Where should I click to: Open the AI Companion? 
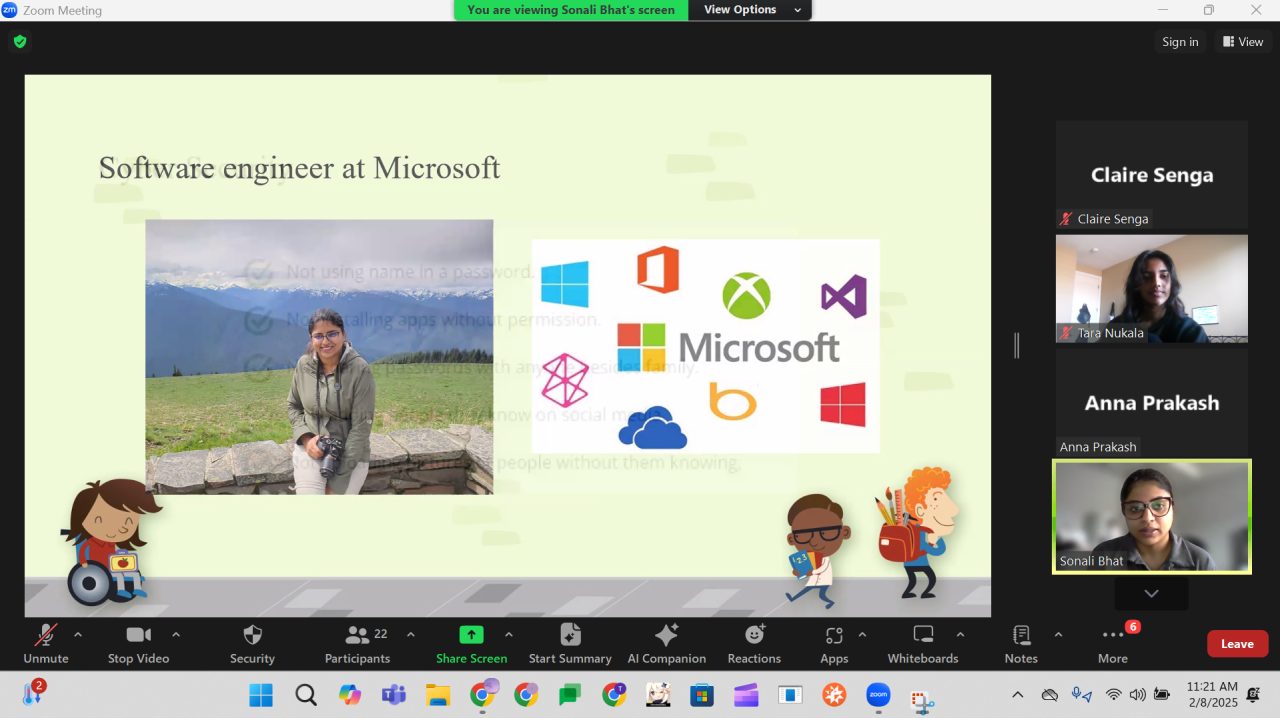667,644
